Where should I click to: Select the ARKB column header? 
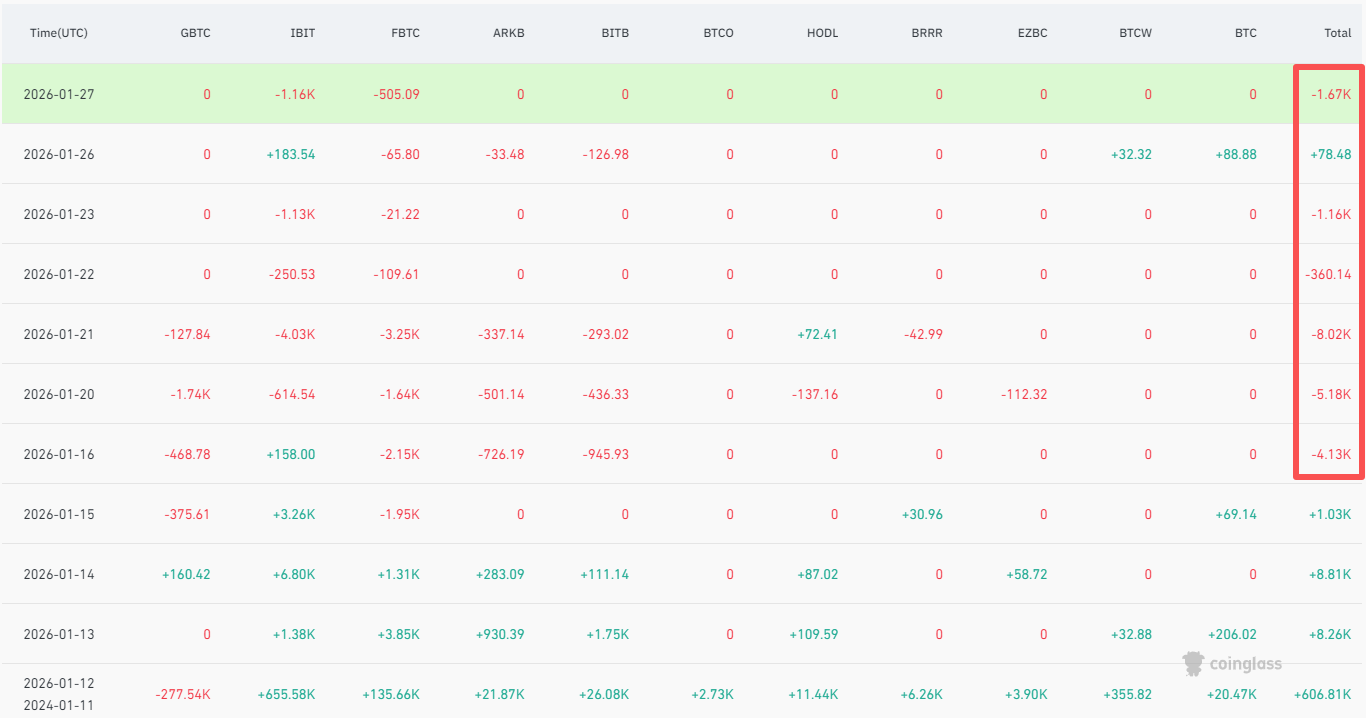point(509,33)
